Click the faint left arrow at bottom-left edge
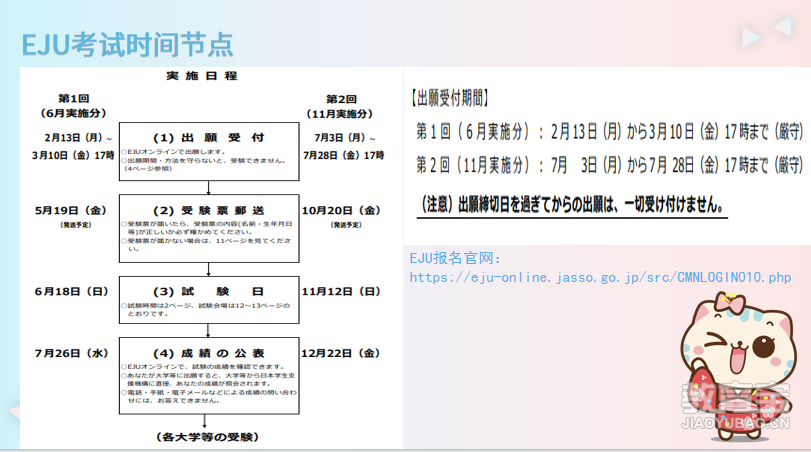This screenshot has width=811, height=452. [12, 411]
